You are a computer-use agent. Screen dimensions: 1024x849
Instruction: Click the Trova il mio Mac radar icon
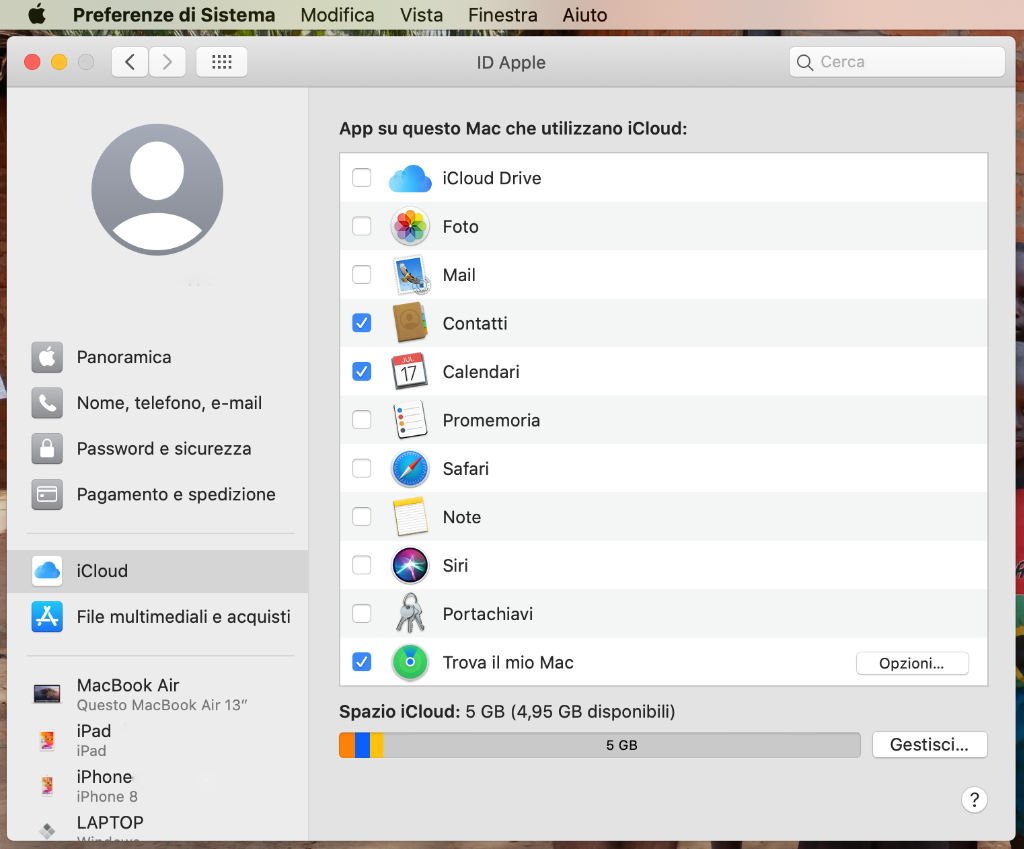(x=410, y=662)
